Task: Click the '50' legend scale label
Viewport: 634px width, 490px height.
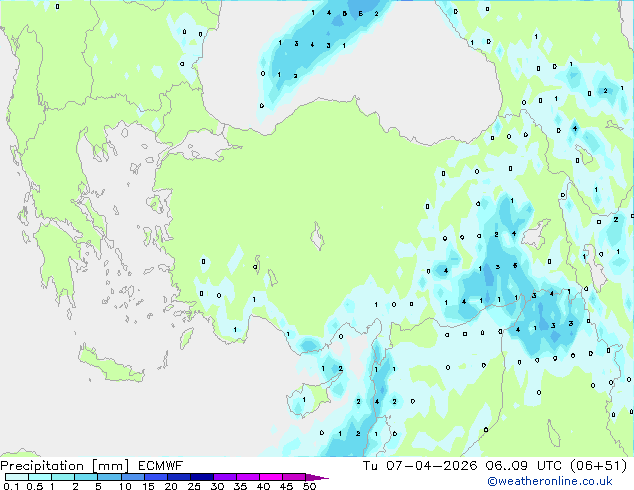Action: coord(309,486)
